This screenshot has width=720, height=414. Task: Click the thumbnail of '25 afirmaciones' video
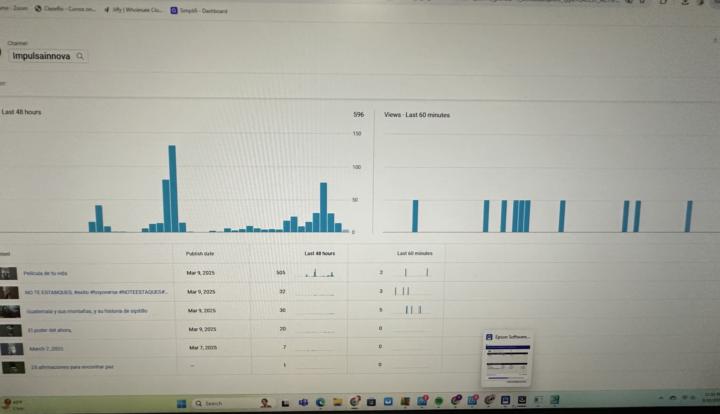13,367
